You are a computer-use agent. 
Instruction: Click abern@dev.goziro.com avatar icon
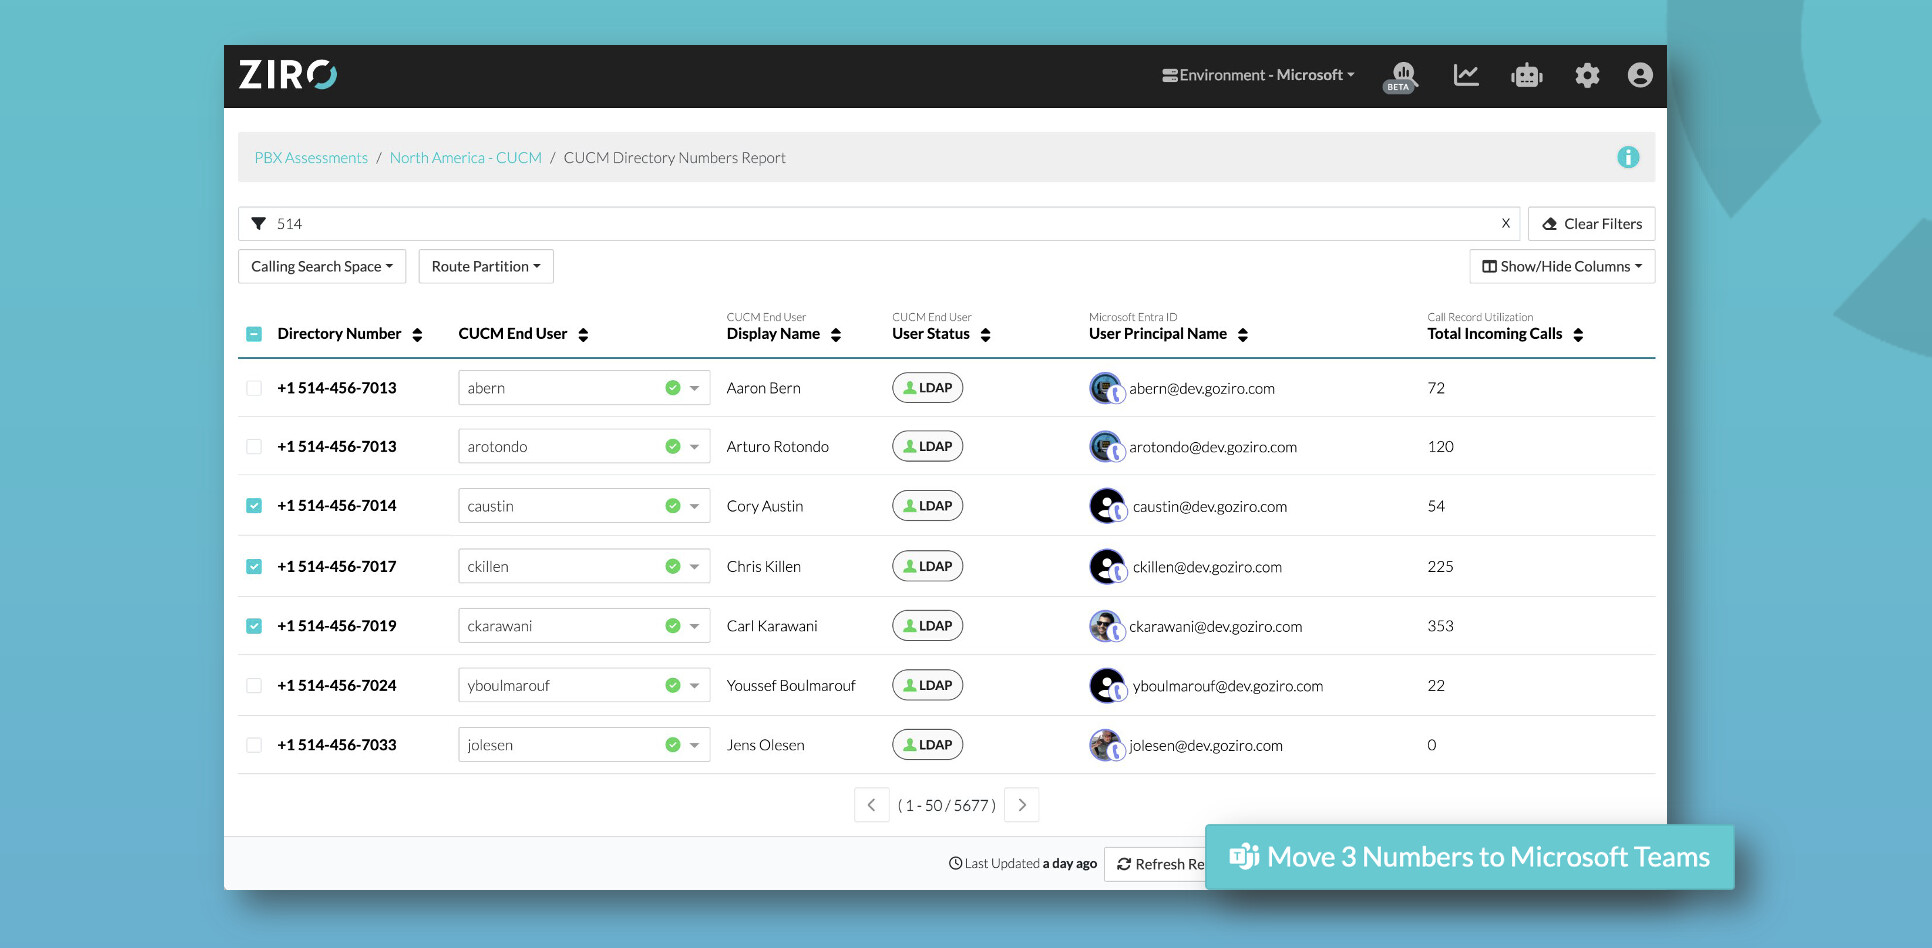(x=1107, y=388)
